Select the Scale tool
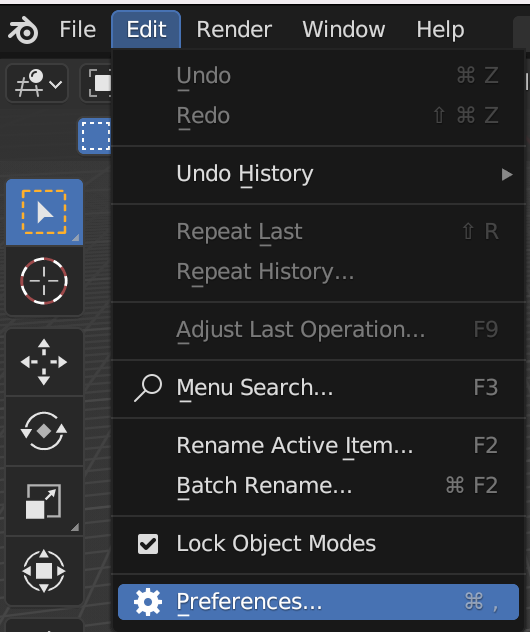This screenshot has height=632, width=530. pos(44,501)
